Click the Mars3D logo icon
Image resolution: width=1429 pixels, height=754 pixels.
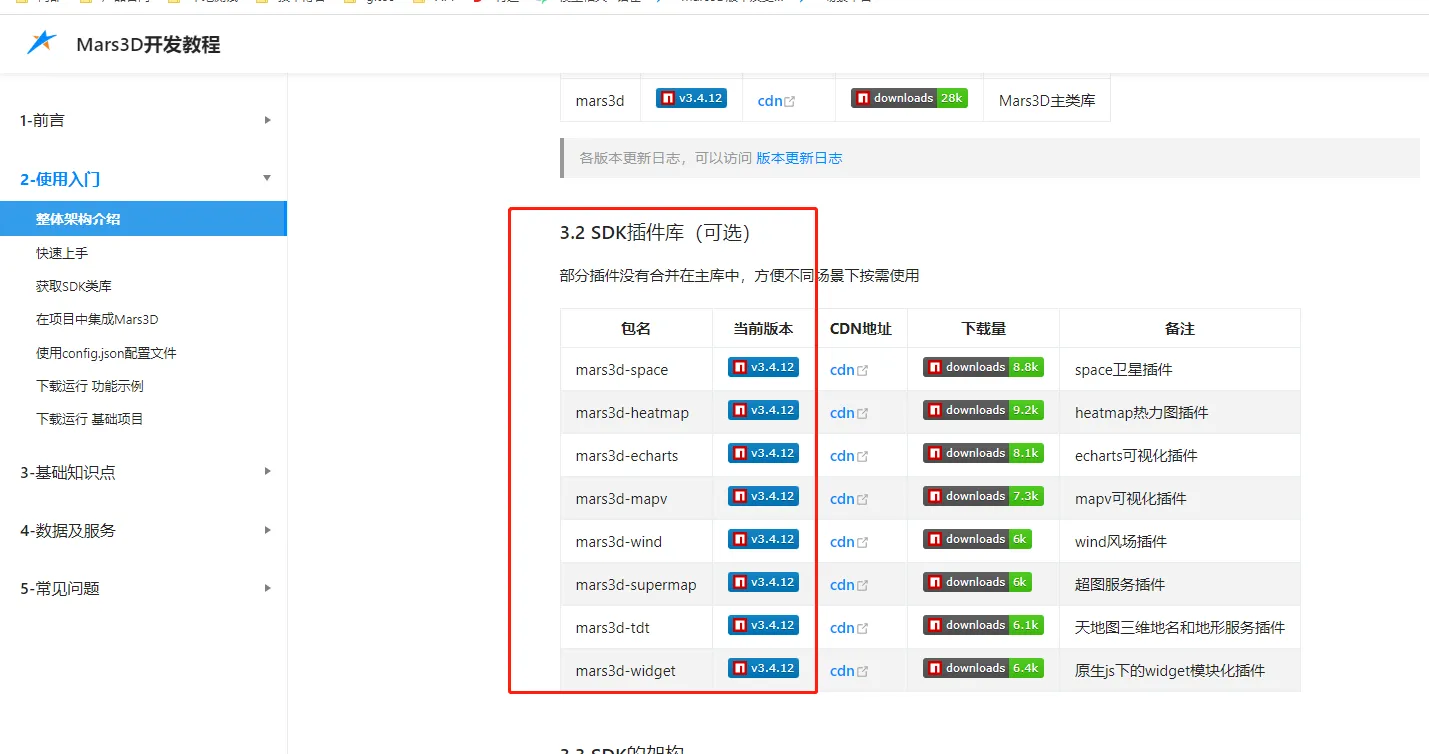pos(42,43)
